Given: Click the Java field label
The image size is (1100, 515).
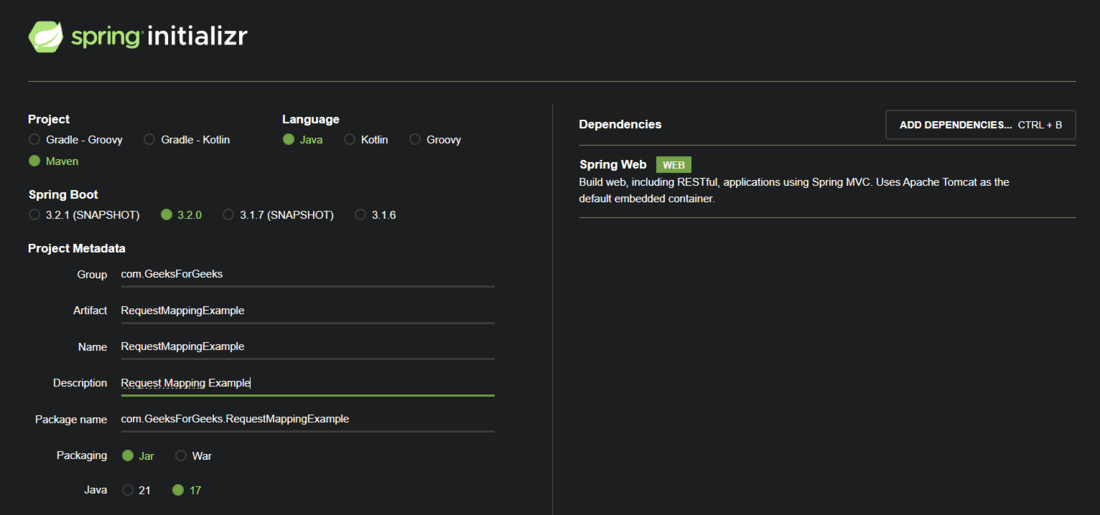Looking at the screenshot, I should 96,490.
